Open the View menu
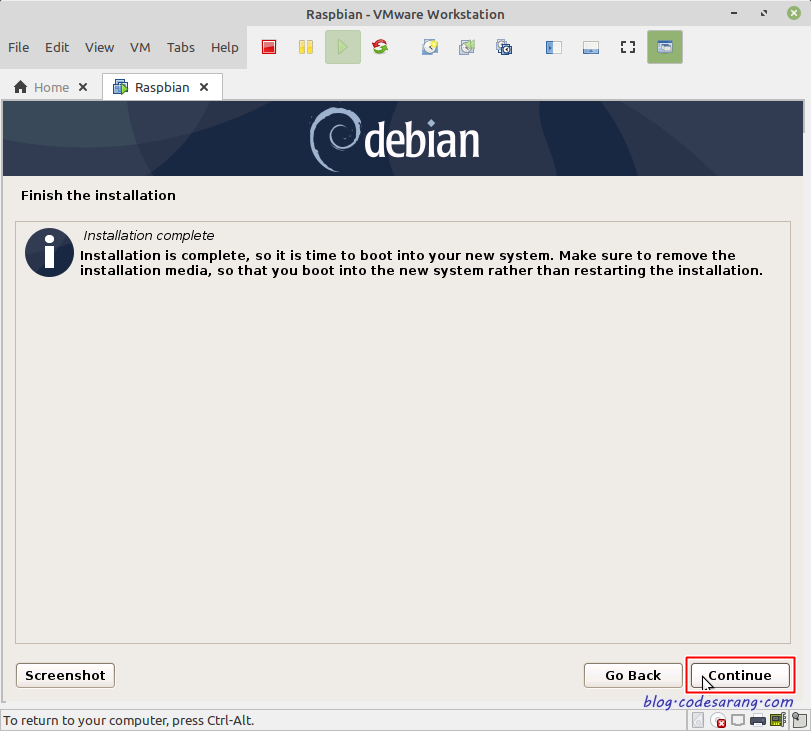The width and height of the screenshot is (811, 731). pyautogui.click(x=99, y=48)
